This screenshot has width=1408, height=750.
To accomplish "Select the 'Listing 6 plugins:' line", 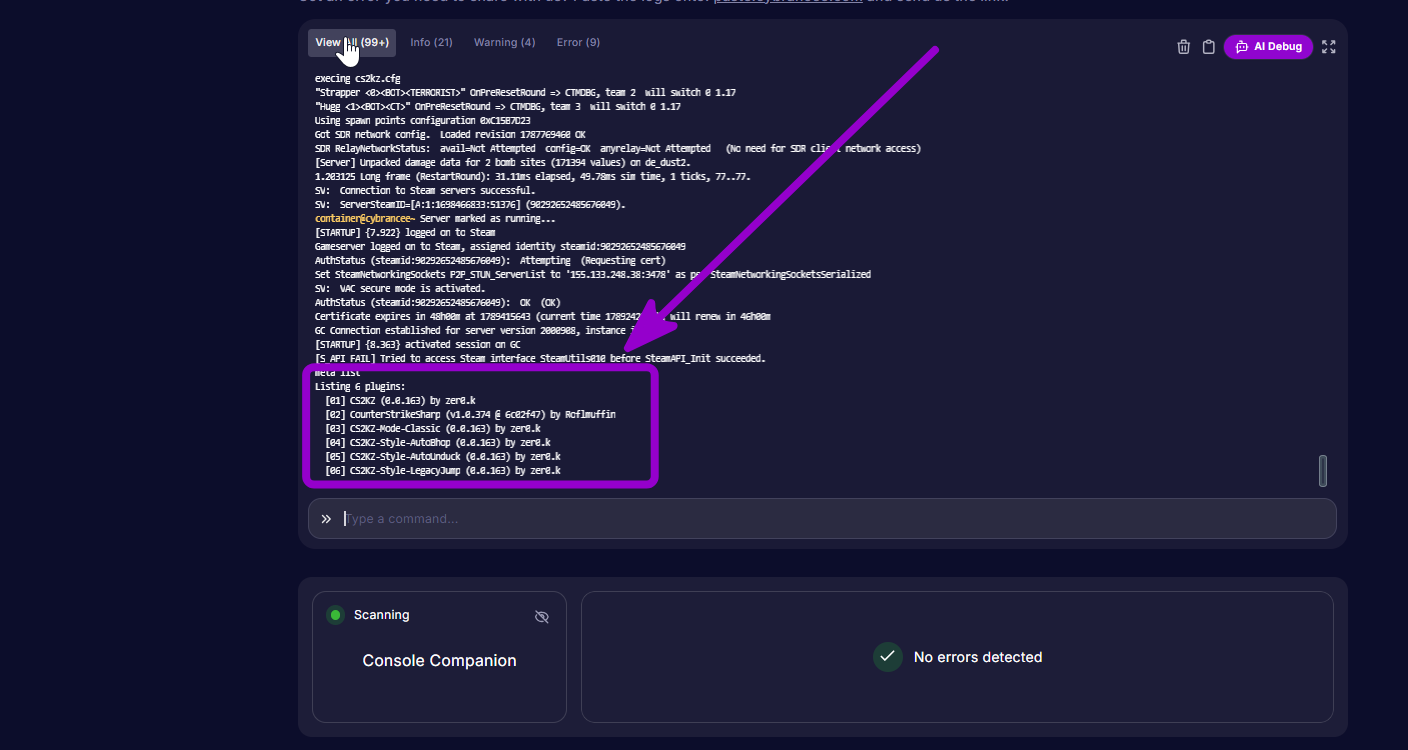I will (359, 386).
